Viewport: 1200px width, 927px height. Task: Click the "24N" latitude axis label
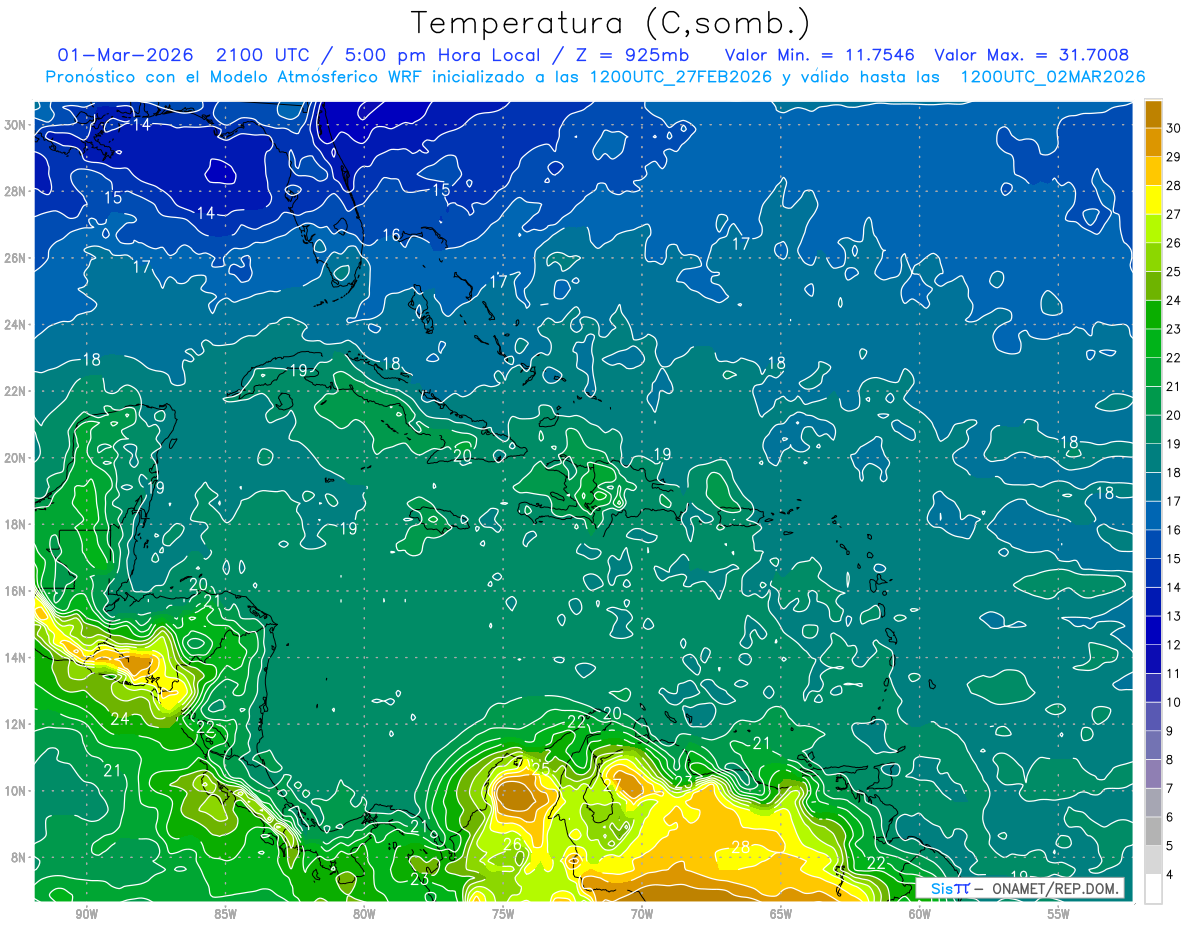[x=15, y=325]
